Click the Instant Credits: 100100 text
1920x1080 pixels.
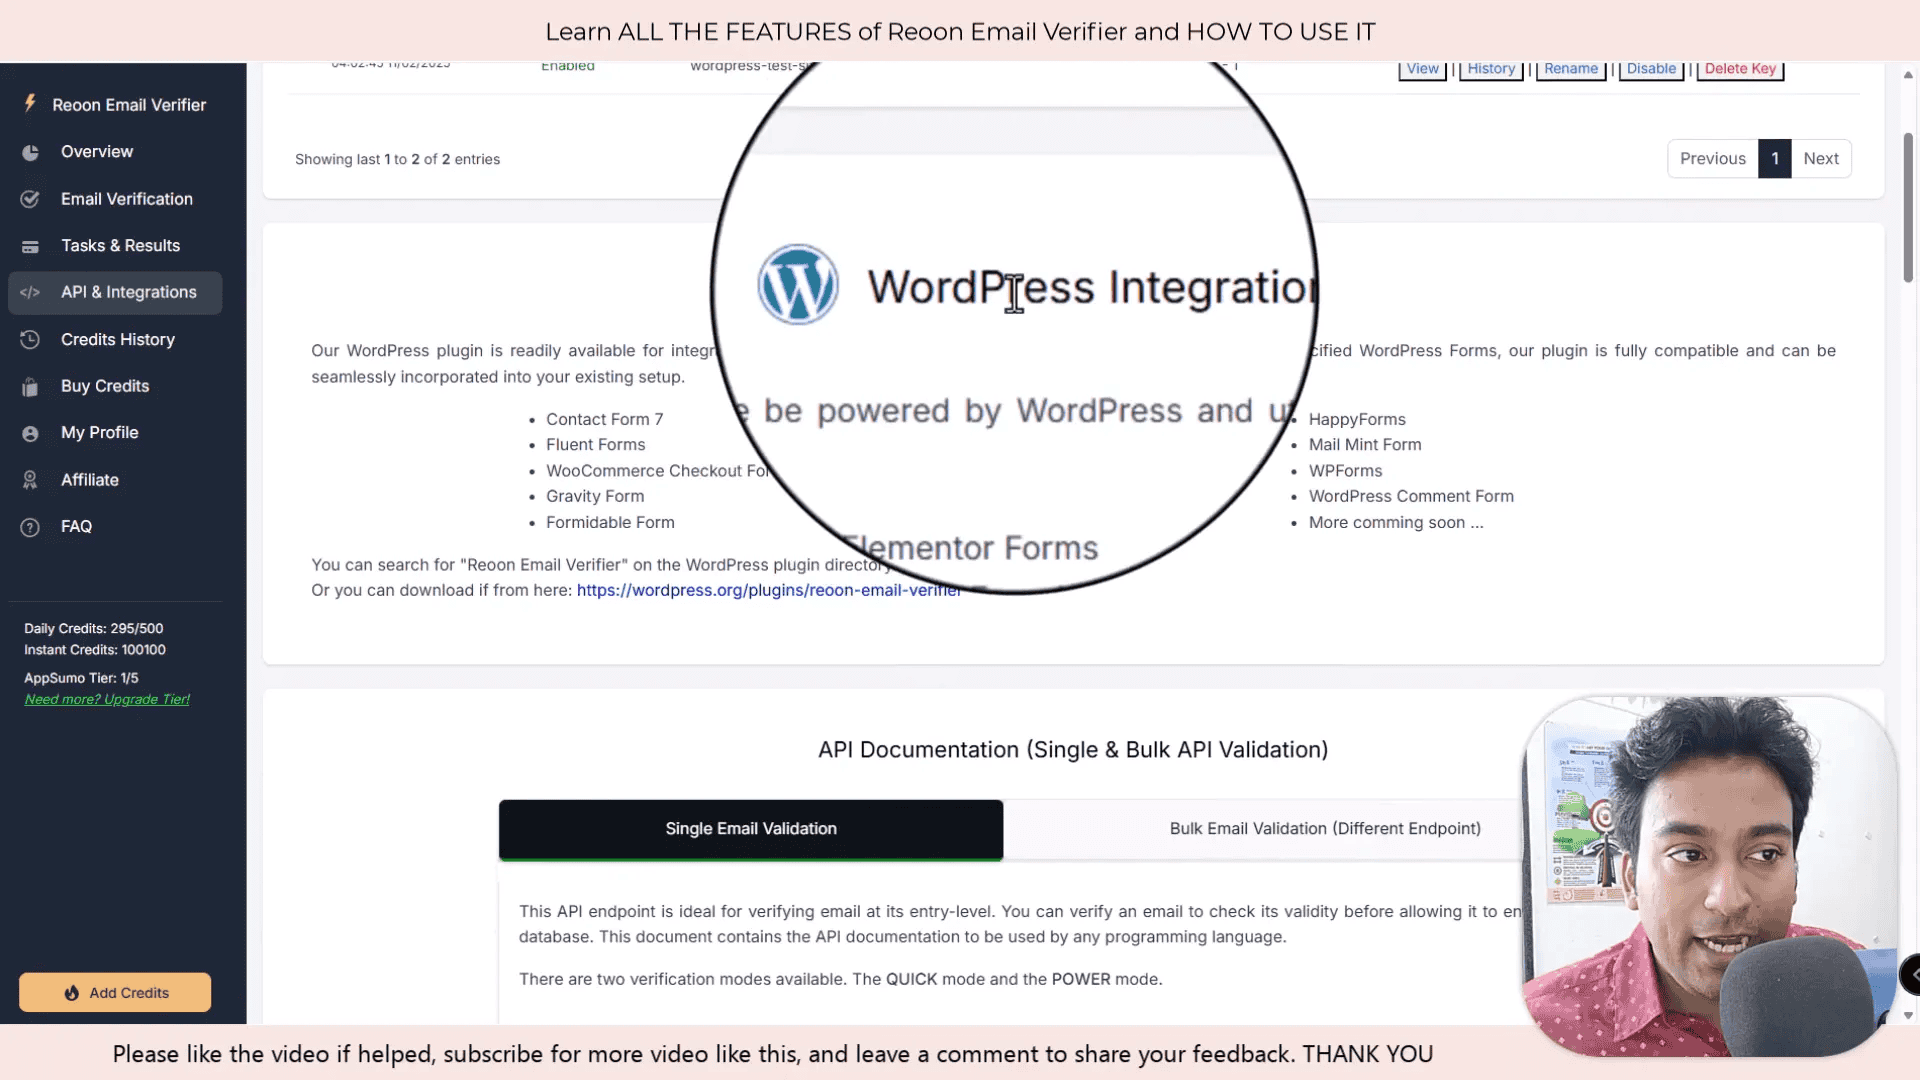tap(95, 650)
